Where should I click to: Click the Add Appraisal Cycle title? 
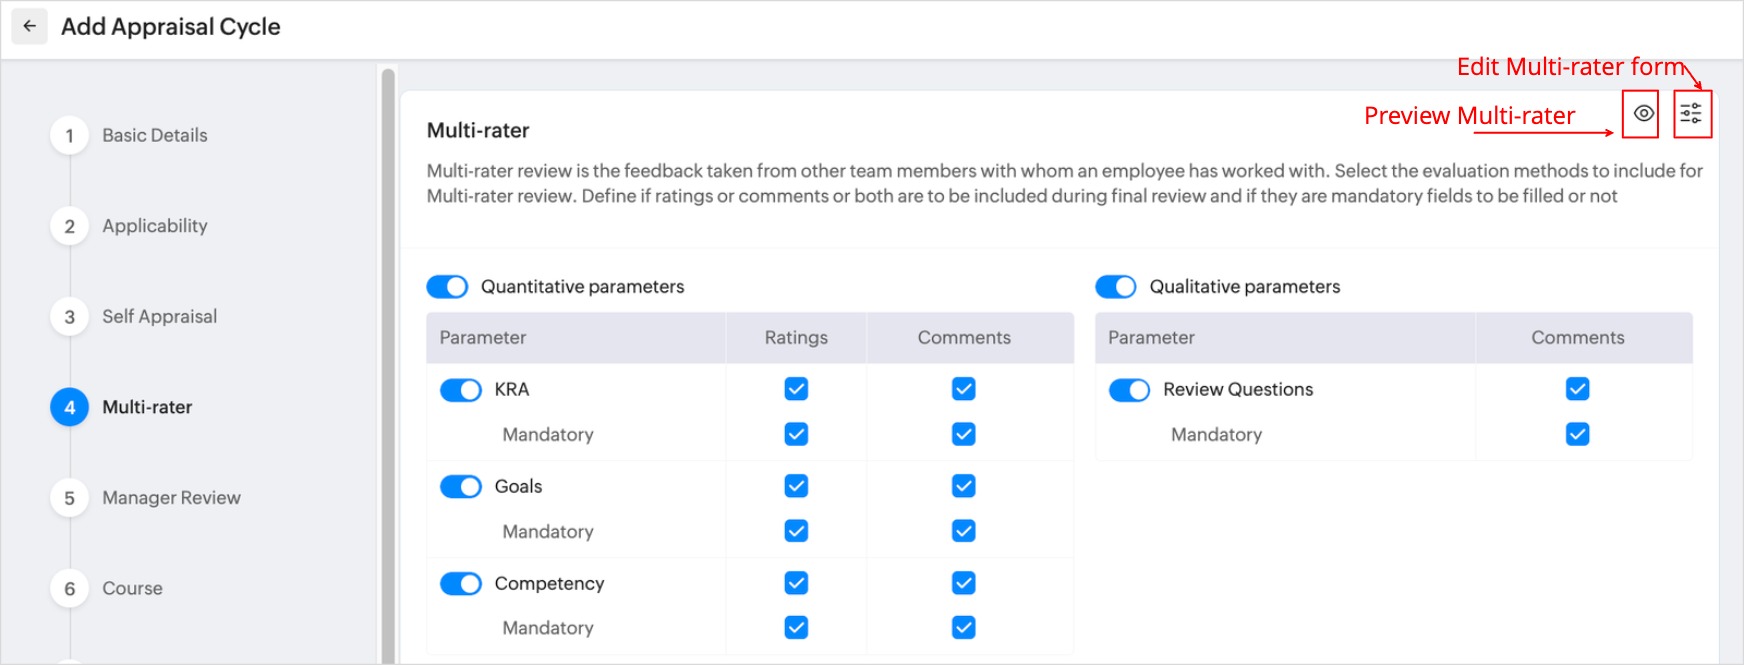pyautogui.click(x=171, y=27)
